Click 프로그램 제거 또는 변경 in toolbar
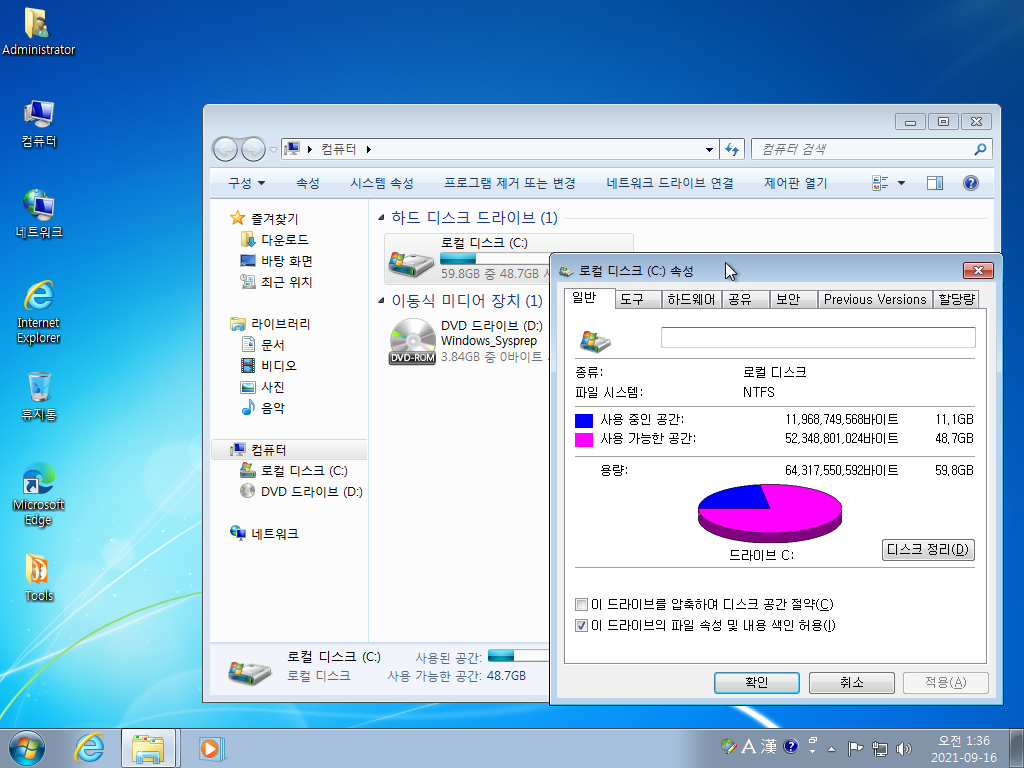1024x768 pixels. (x=509, y=183)
